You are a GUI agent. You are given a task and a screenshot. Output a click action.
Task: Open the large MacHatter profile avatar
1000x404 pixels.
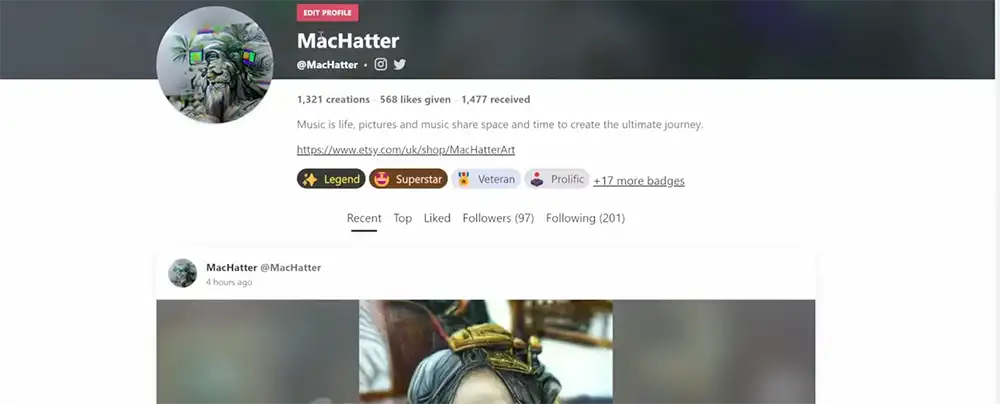click(x=215, y=64)
